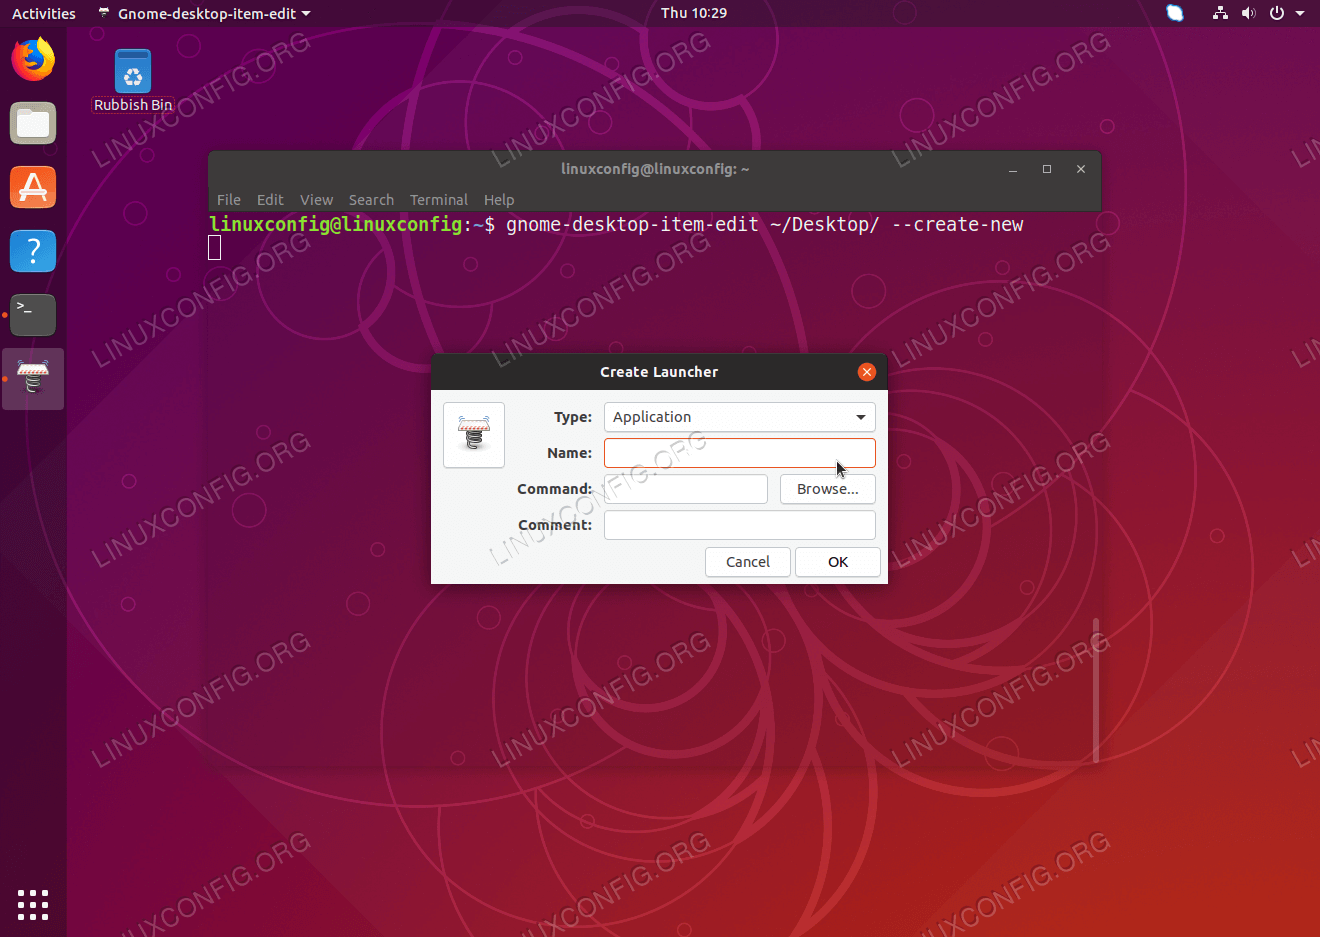Open the Help dock icon
This screenshot has height=937, width=1320.
tap(33, 251)
